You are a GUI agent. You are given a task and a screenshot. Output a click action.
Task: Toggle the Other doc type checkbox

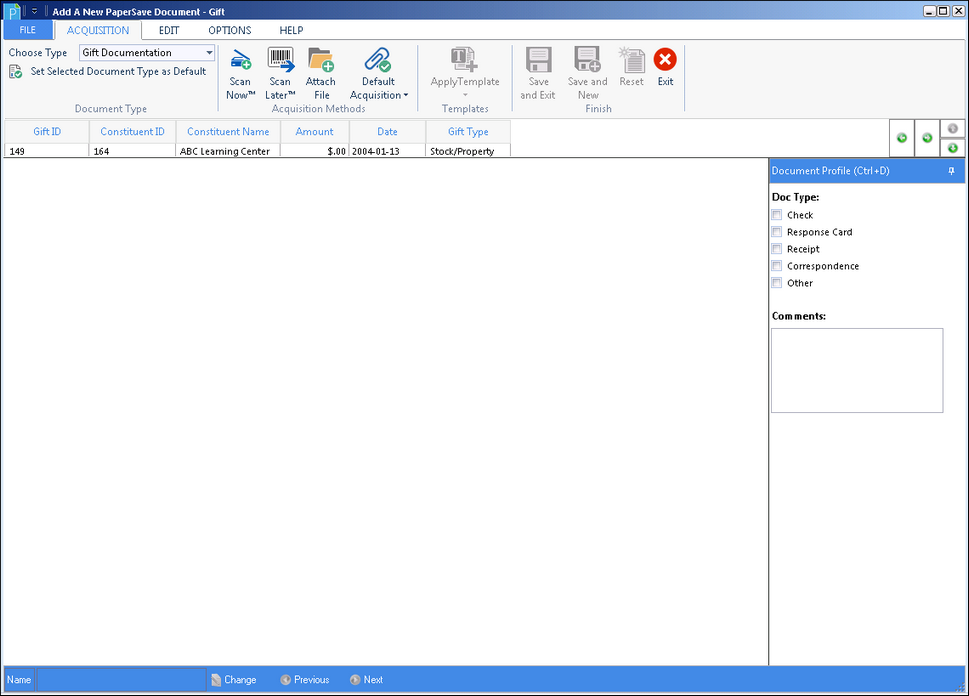[777, 283]
